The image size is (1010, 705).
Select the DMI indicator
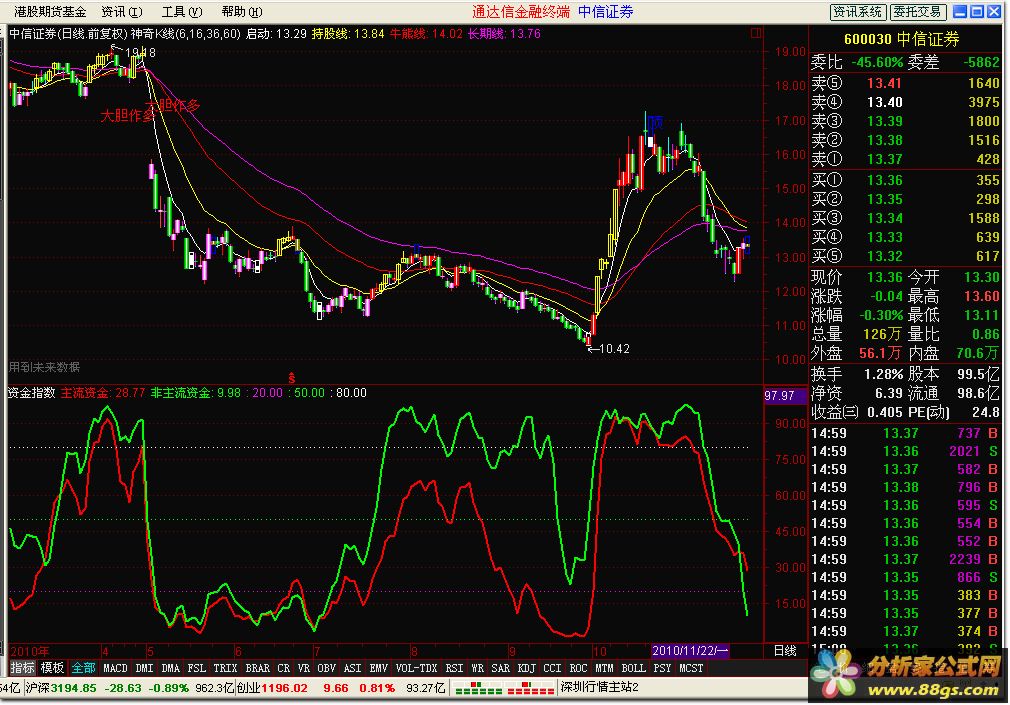pyautogui.click(x=144, y=668)
